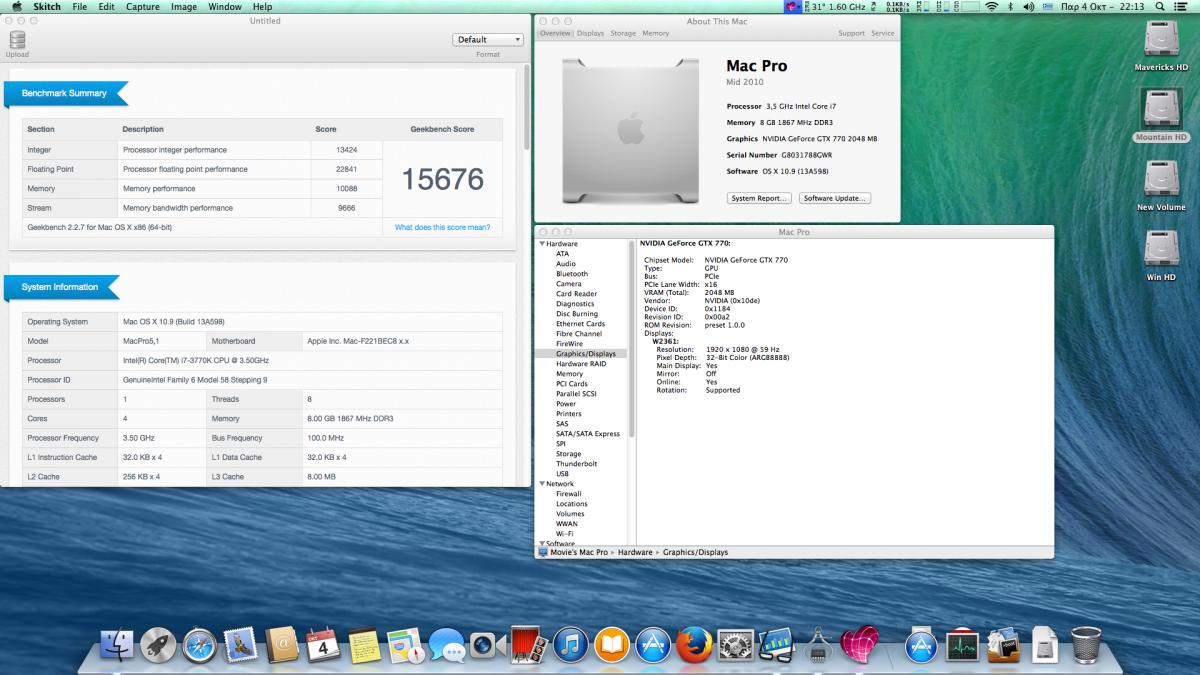Click Service link in About This Mac
The width and height of the screenshot is (1200, 675).
pyautogui.click(x=883, y=33)
